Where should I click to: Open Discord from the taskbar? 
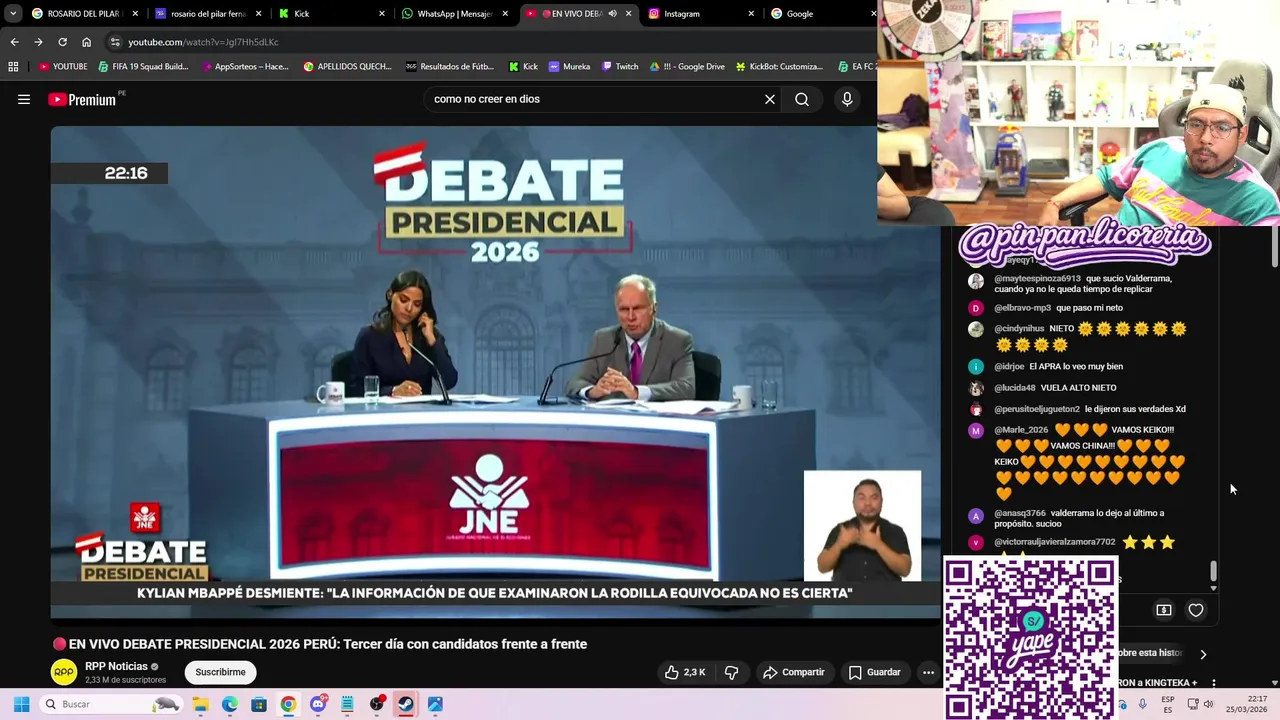(318, 704)
